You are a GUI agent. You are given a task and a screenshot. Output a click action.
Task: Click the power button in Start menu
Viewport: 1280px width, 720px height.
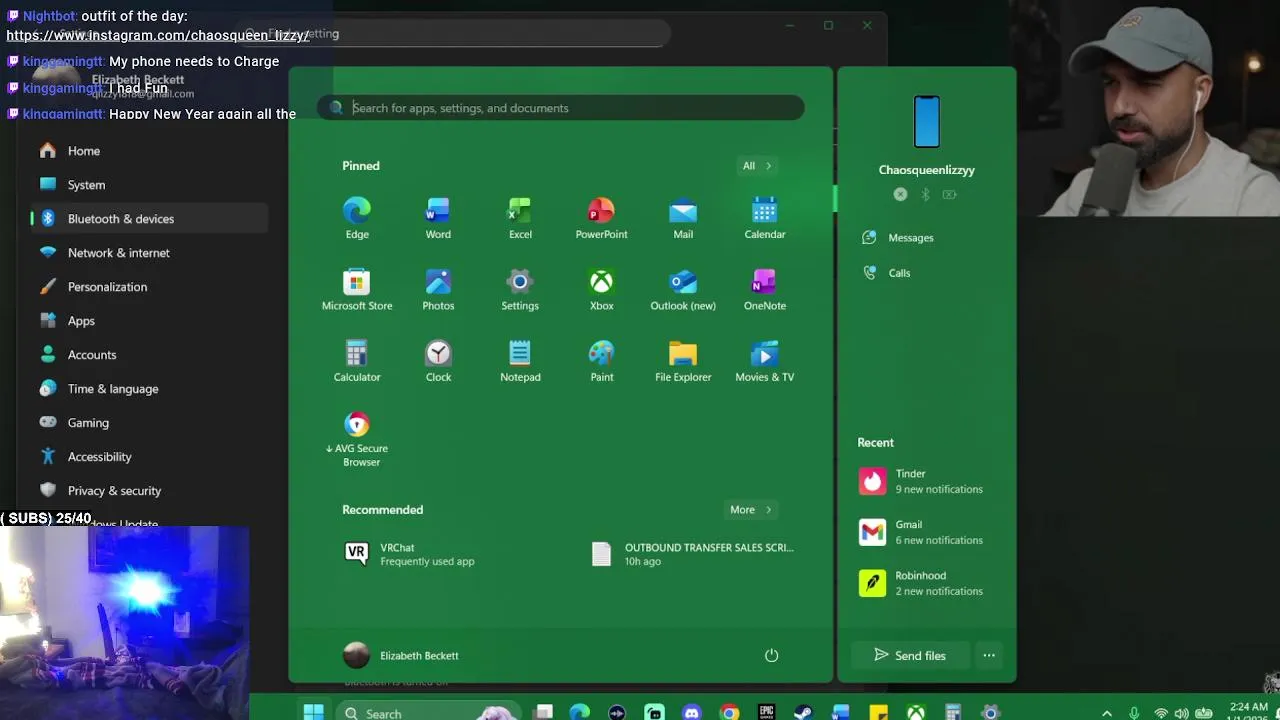[771, 655]
